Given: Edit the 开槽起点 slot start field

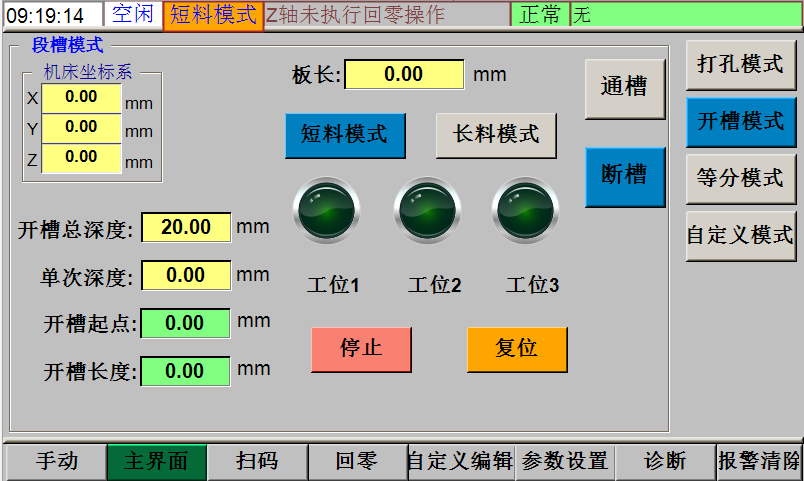Looking at the screenshot, I should 185,323.
